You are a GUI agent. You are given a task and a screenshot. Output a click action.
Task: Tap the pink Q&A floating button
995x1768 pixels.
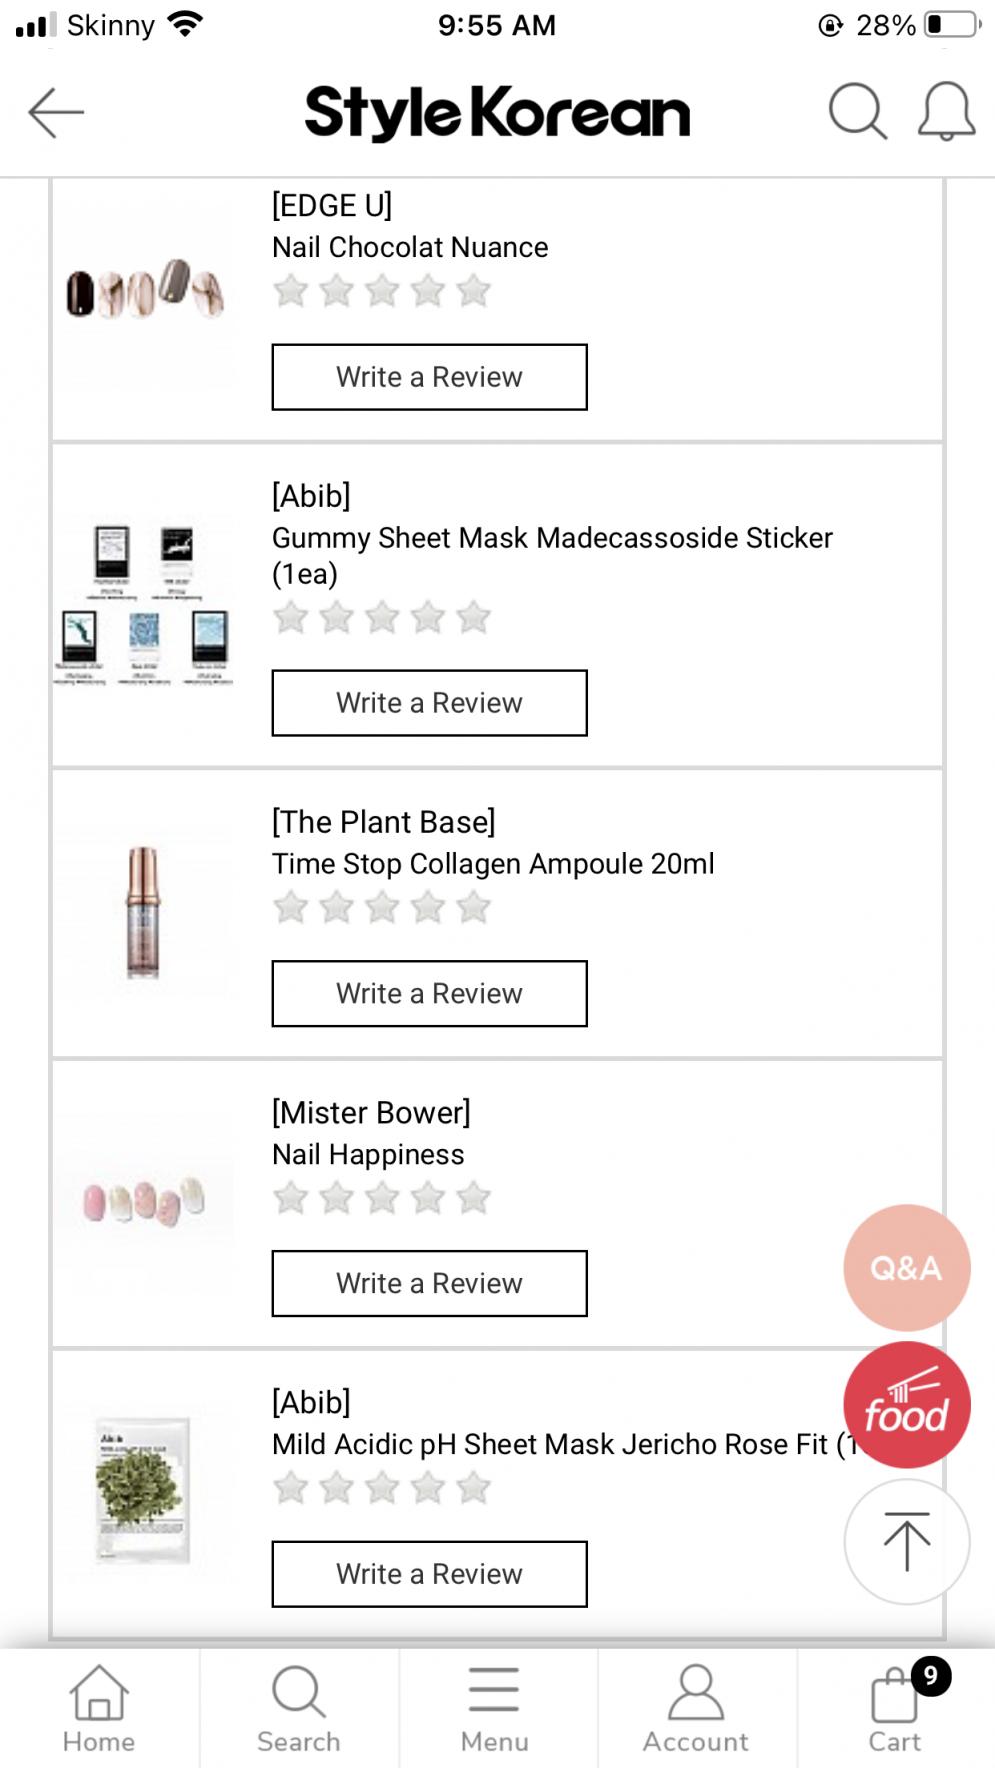(x=906, y=1267)
